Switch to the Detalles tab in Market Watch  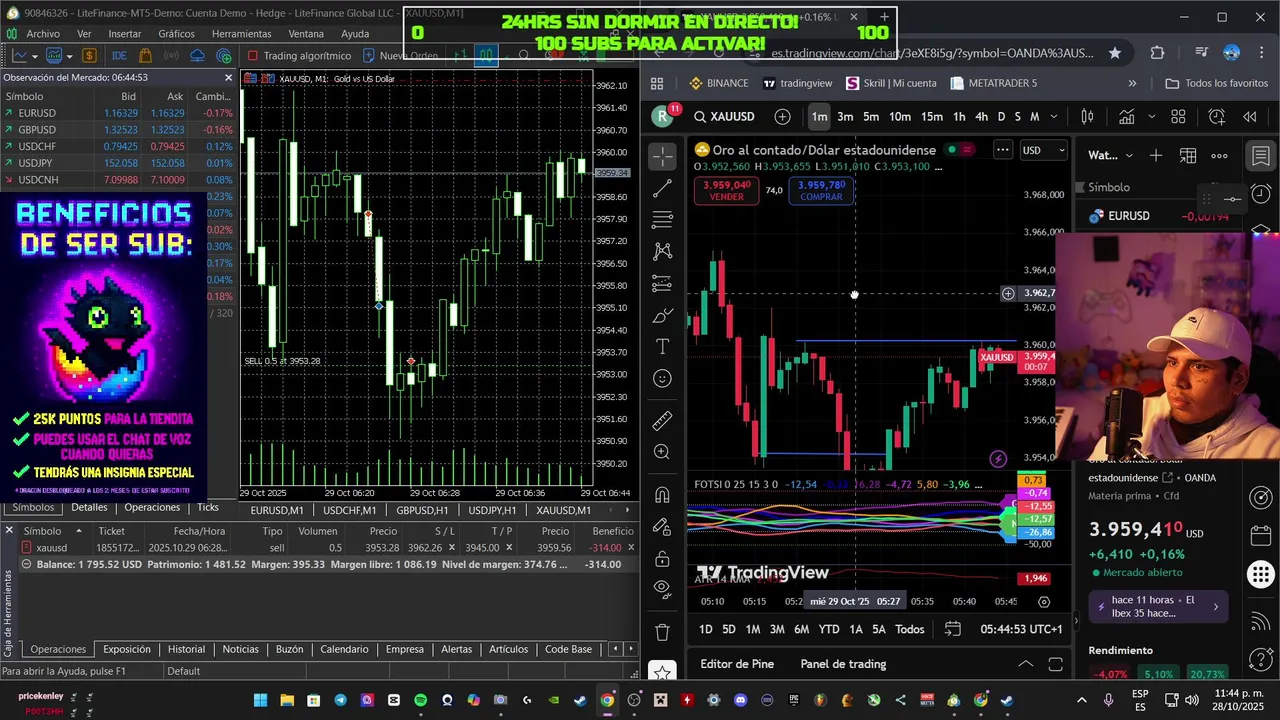pos(89,507)
